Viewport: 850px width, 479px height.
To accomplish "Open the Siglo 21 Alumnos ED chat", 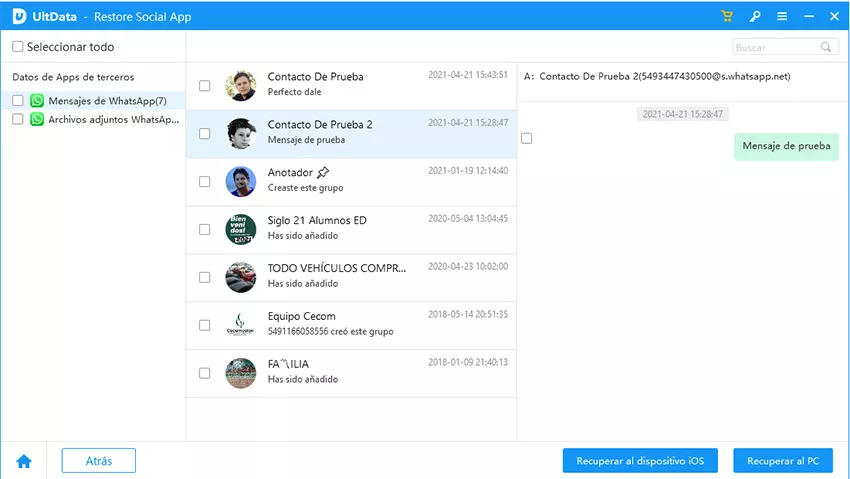I will coord(351,229).
